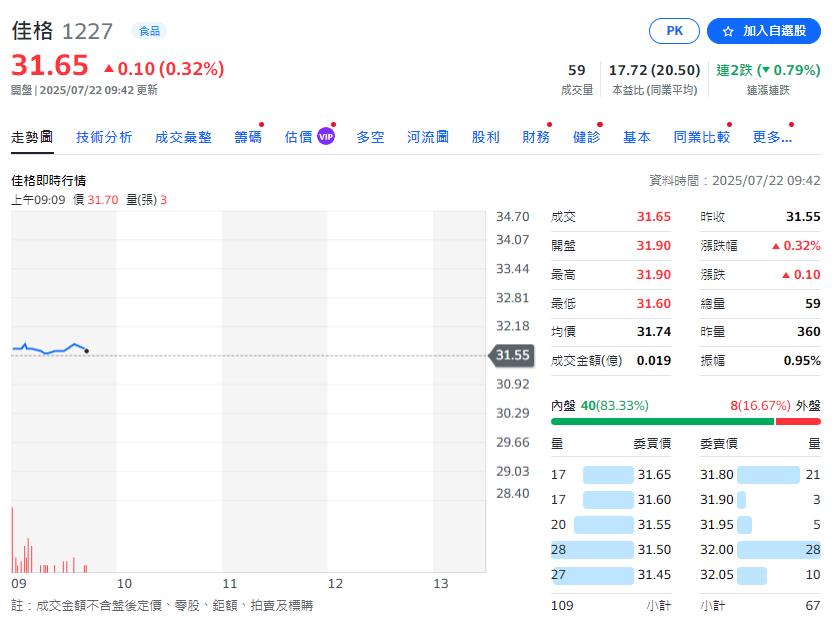
Task: Click the 昨量 value 360
Action: click(809, 332)
